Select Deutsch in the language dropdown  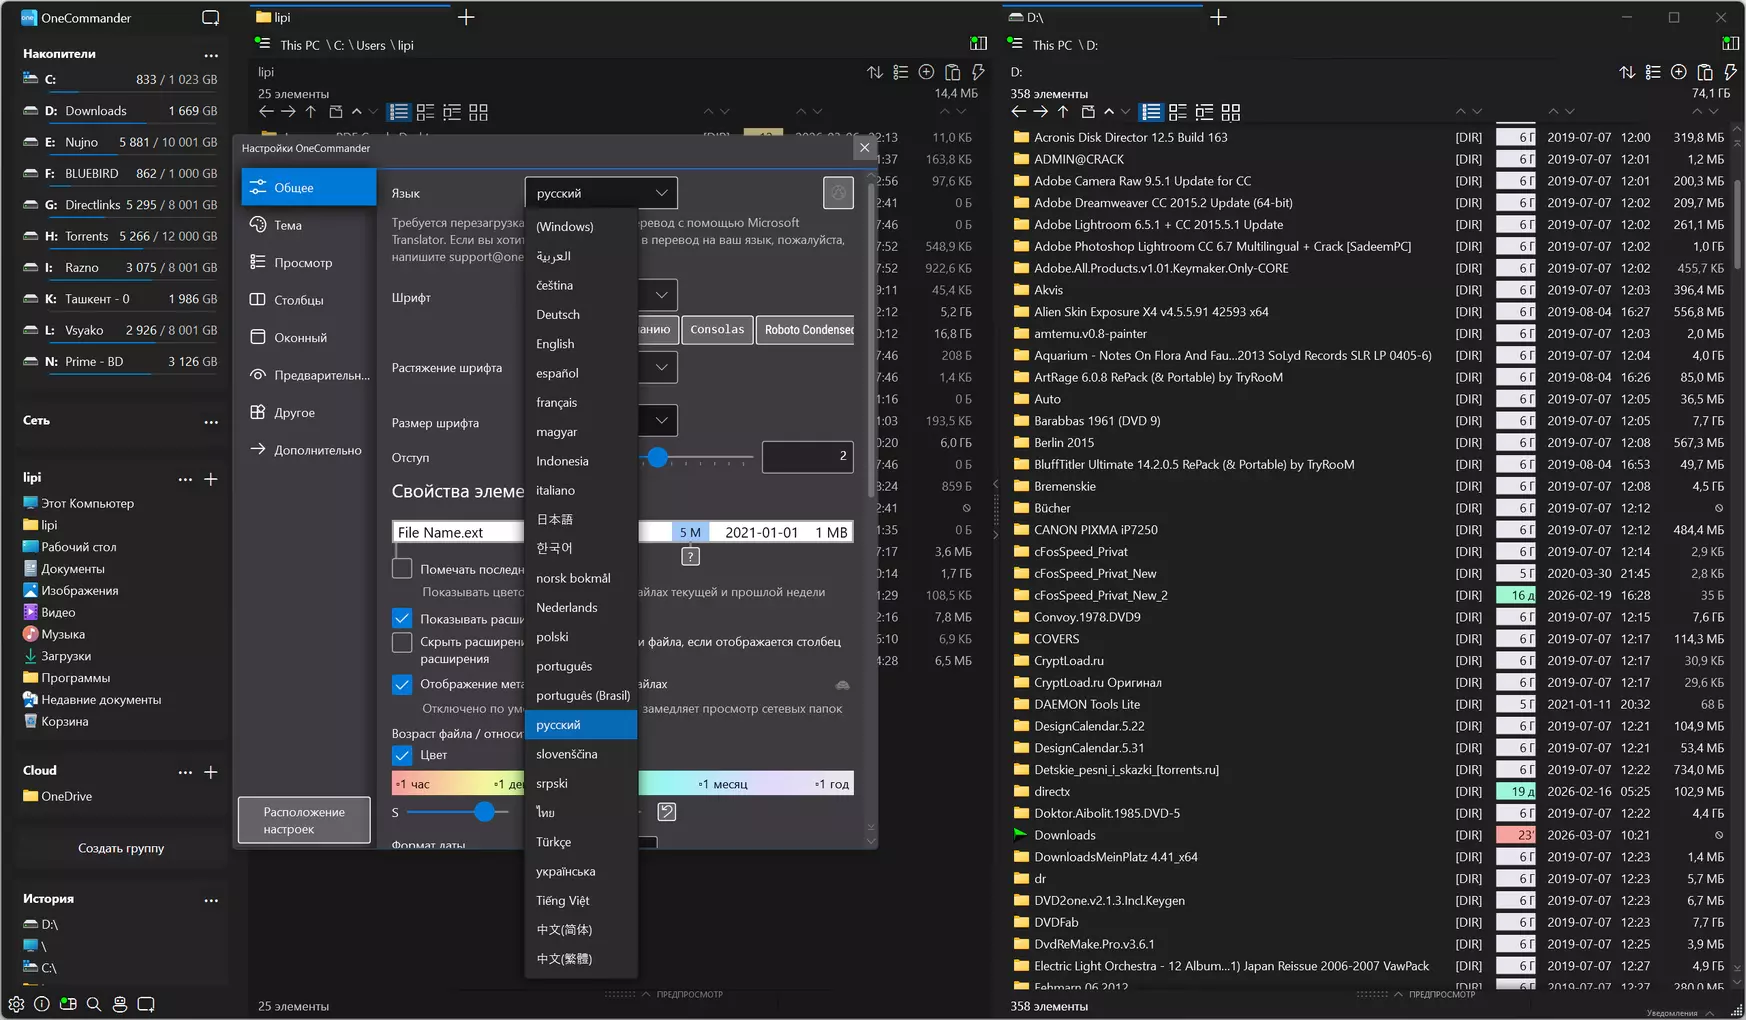(x=558, y=315)
